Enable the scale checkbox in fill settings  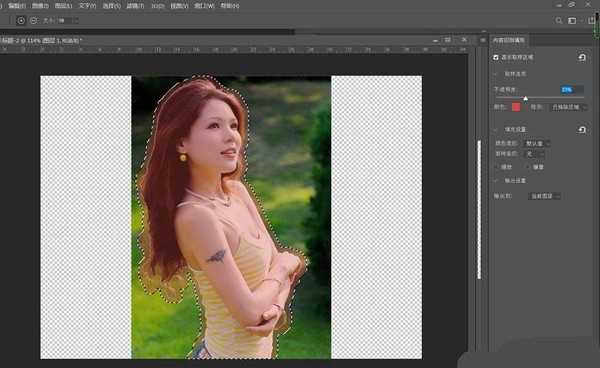point(497,167)
